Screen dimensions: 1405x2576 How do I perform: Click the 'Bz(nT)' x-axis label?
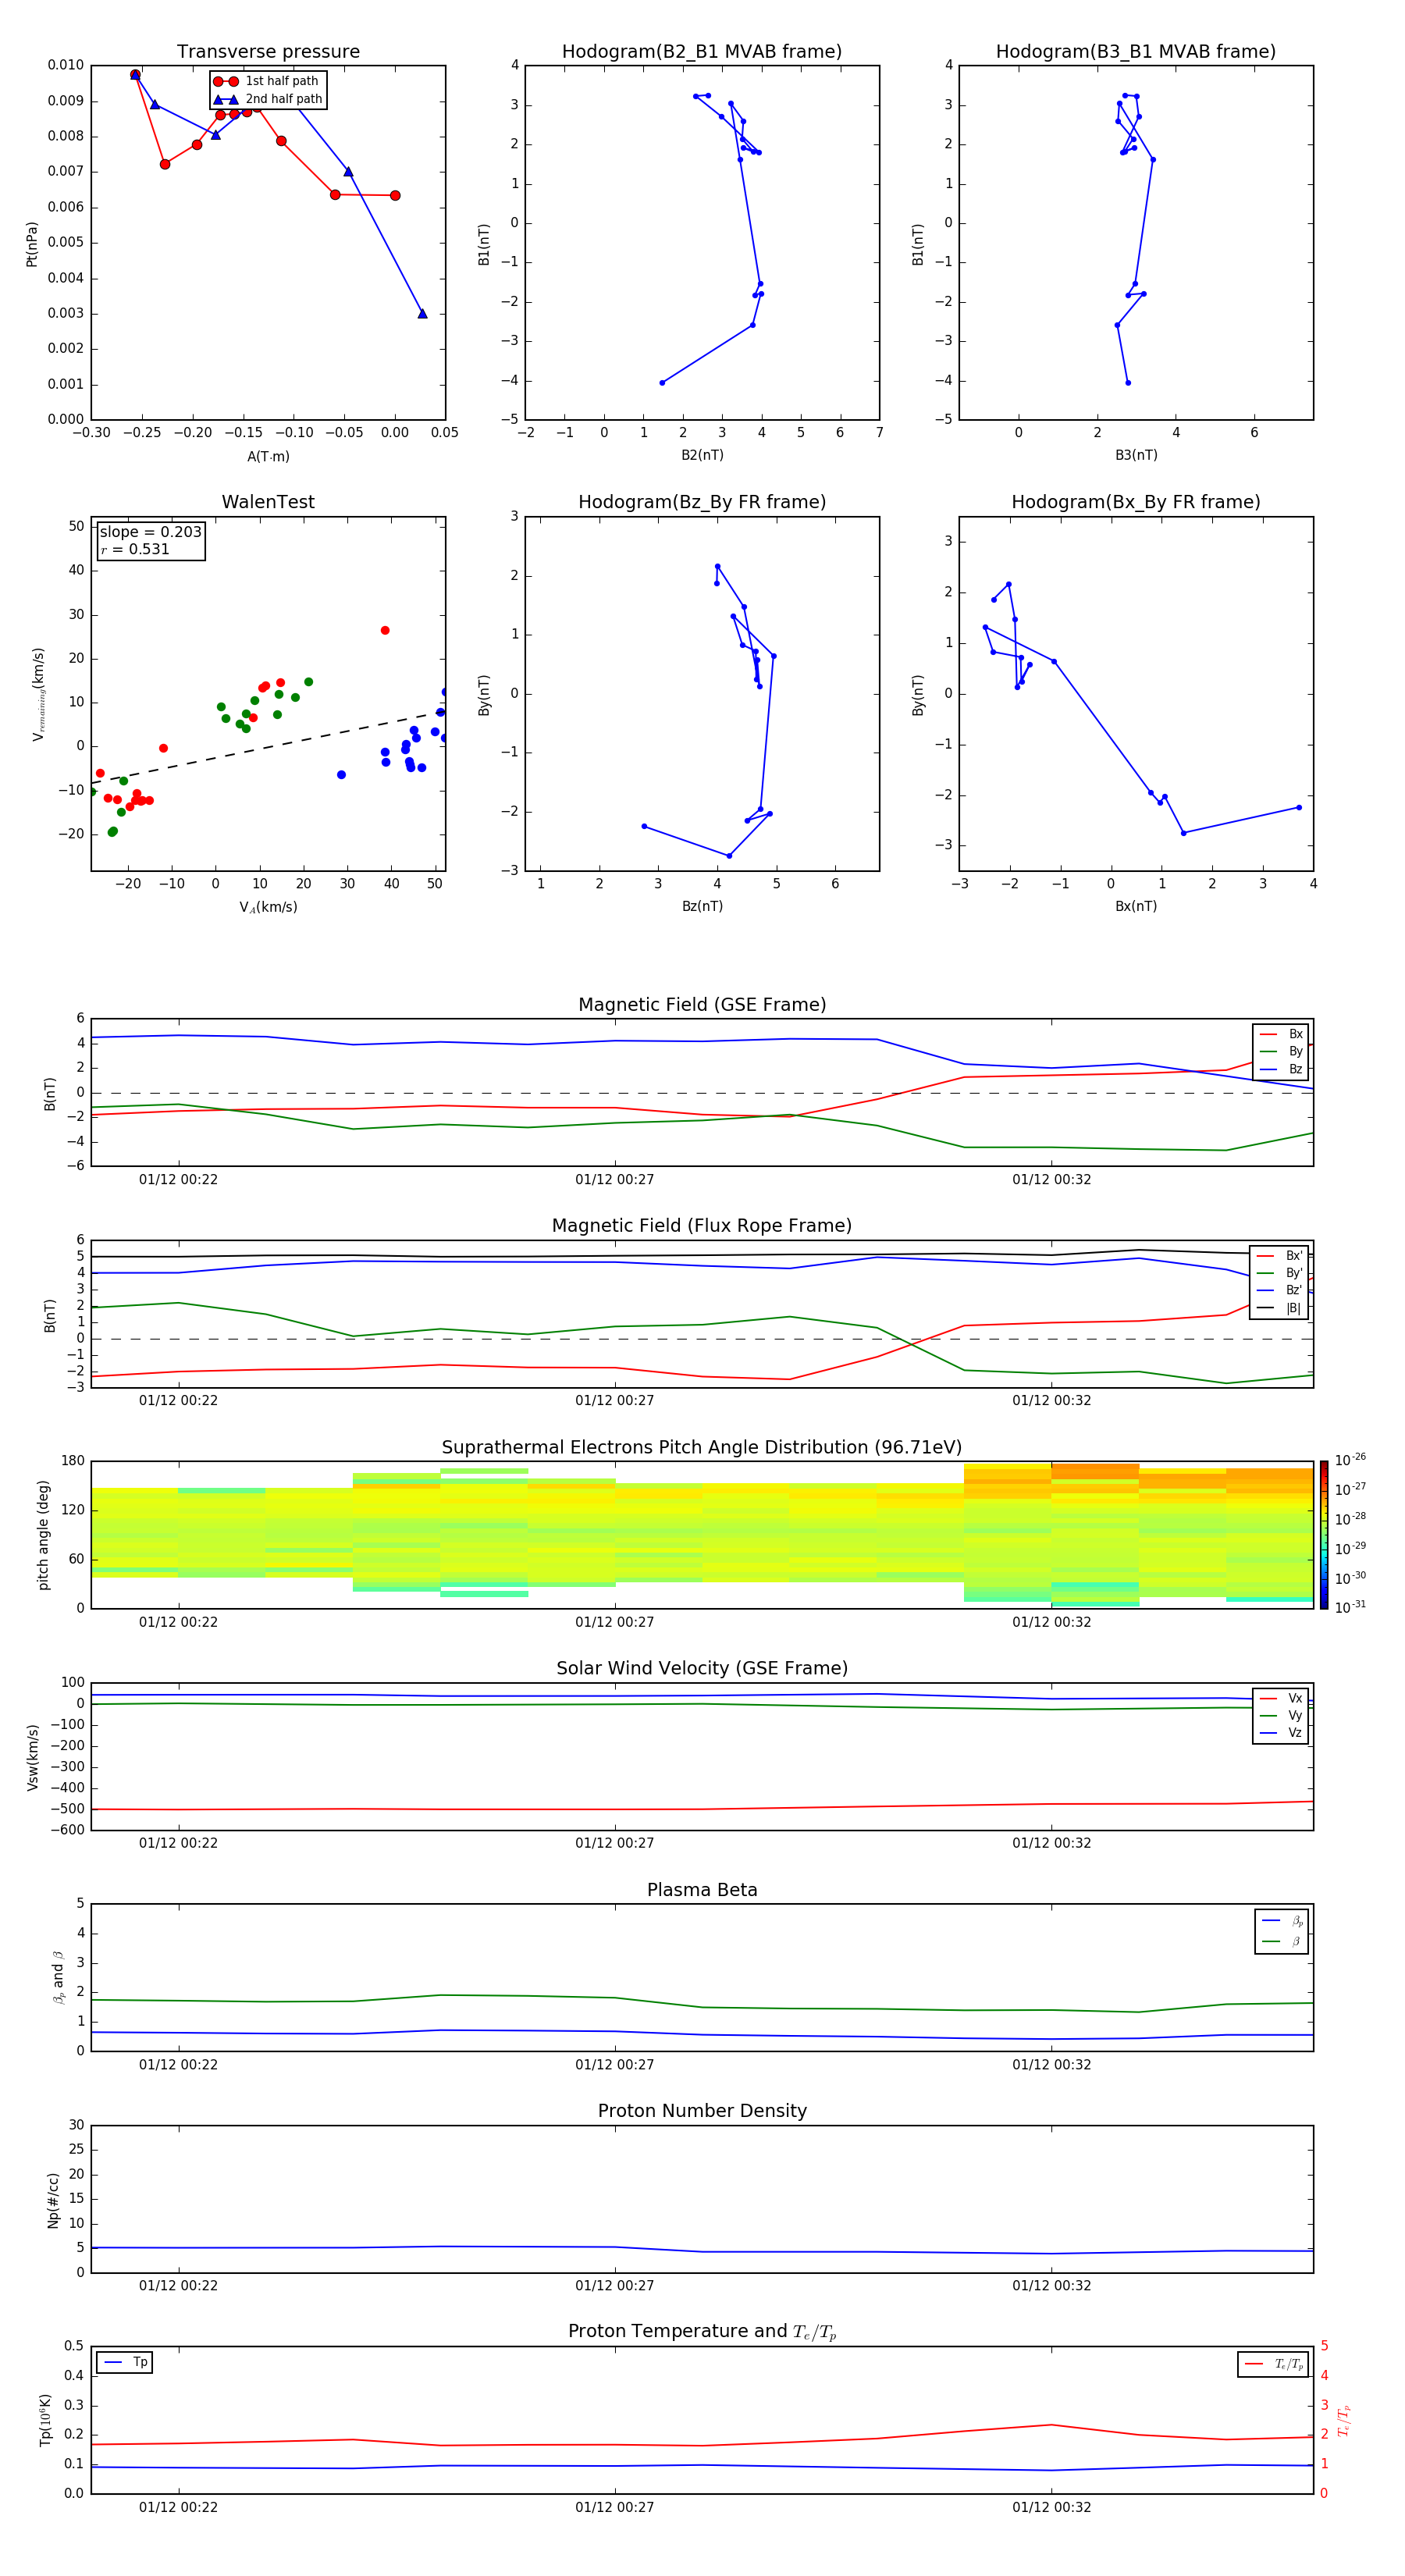click(702, 906)
